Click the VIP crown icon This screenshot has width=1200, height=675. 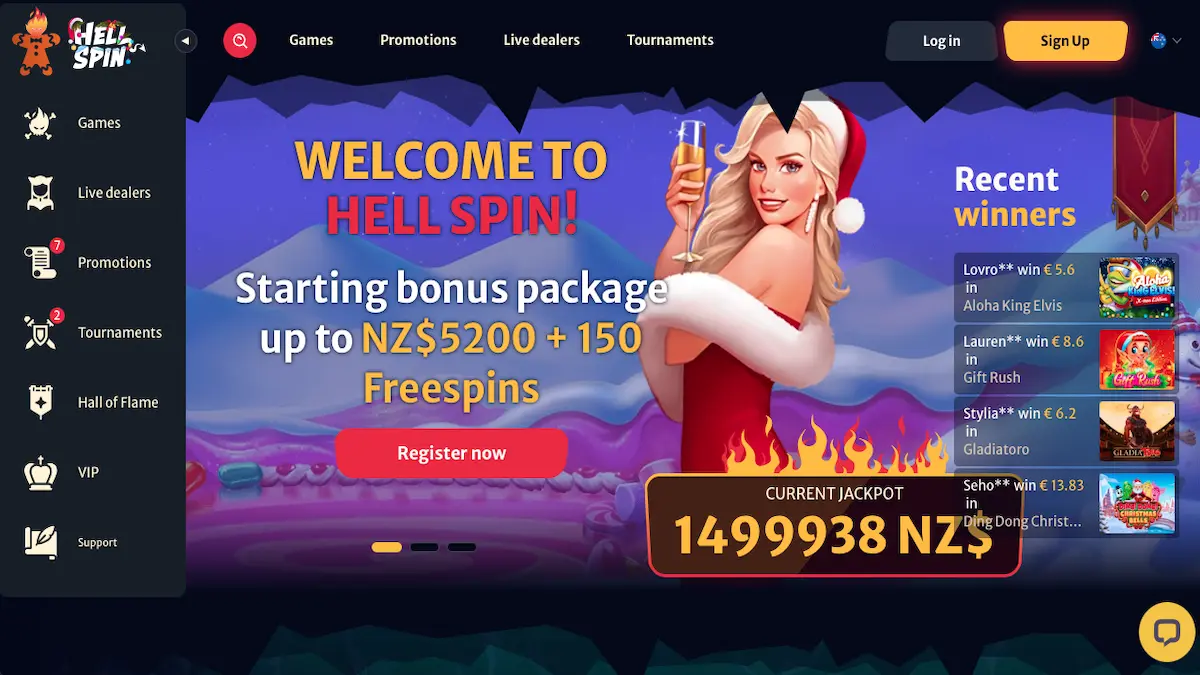pos(41,472)
